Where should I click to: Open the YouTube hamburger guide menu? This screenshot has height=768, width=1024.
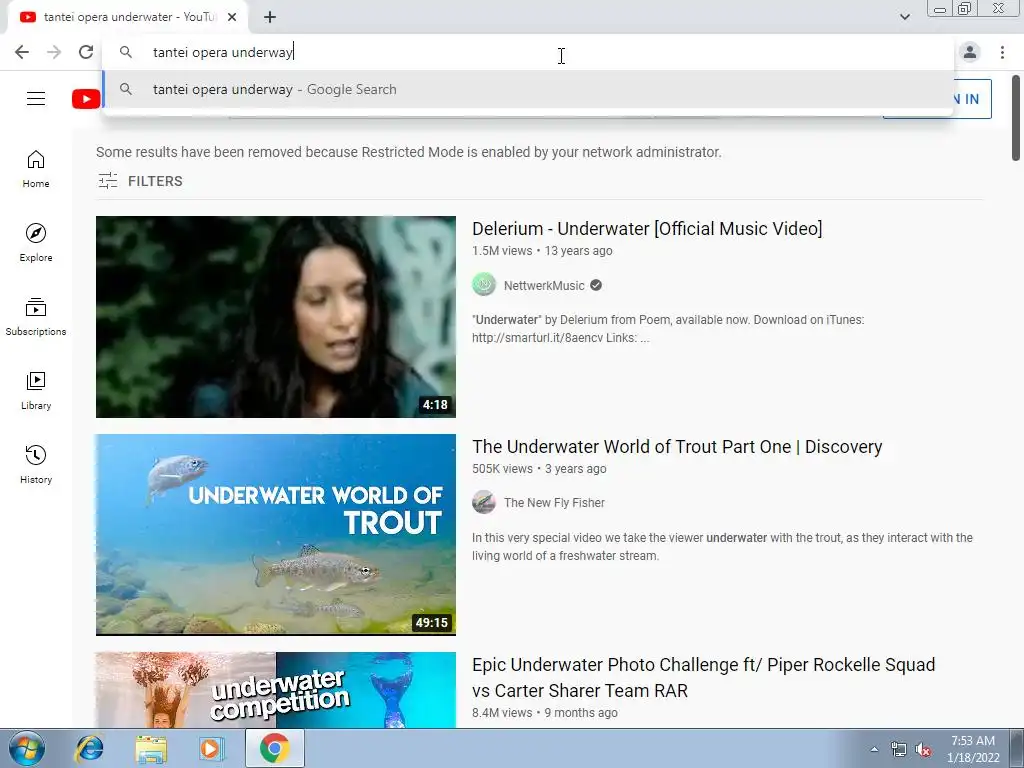click(x=36, y=99)
